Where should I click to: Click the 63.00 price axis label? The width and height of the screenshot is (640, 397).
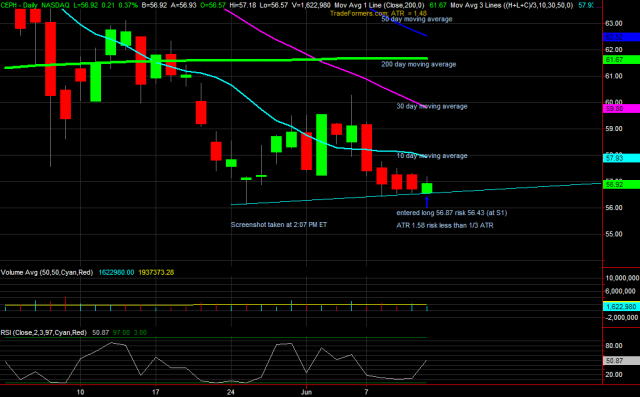[x=614, y=24]
